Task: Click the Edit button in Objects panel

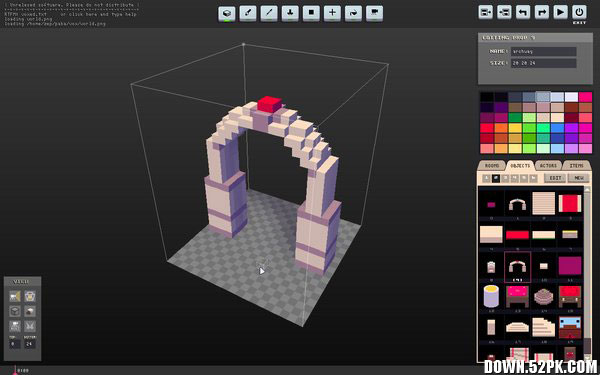Action: tap(555, 178)
